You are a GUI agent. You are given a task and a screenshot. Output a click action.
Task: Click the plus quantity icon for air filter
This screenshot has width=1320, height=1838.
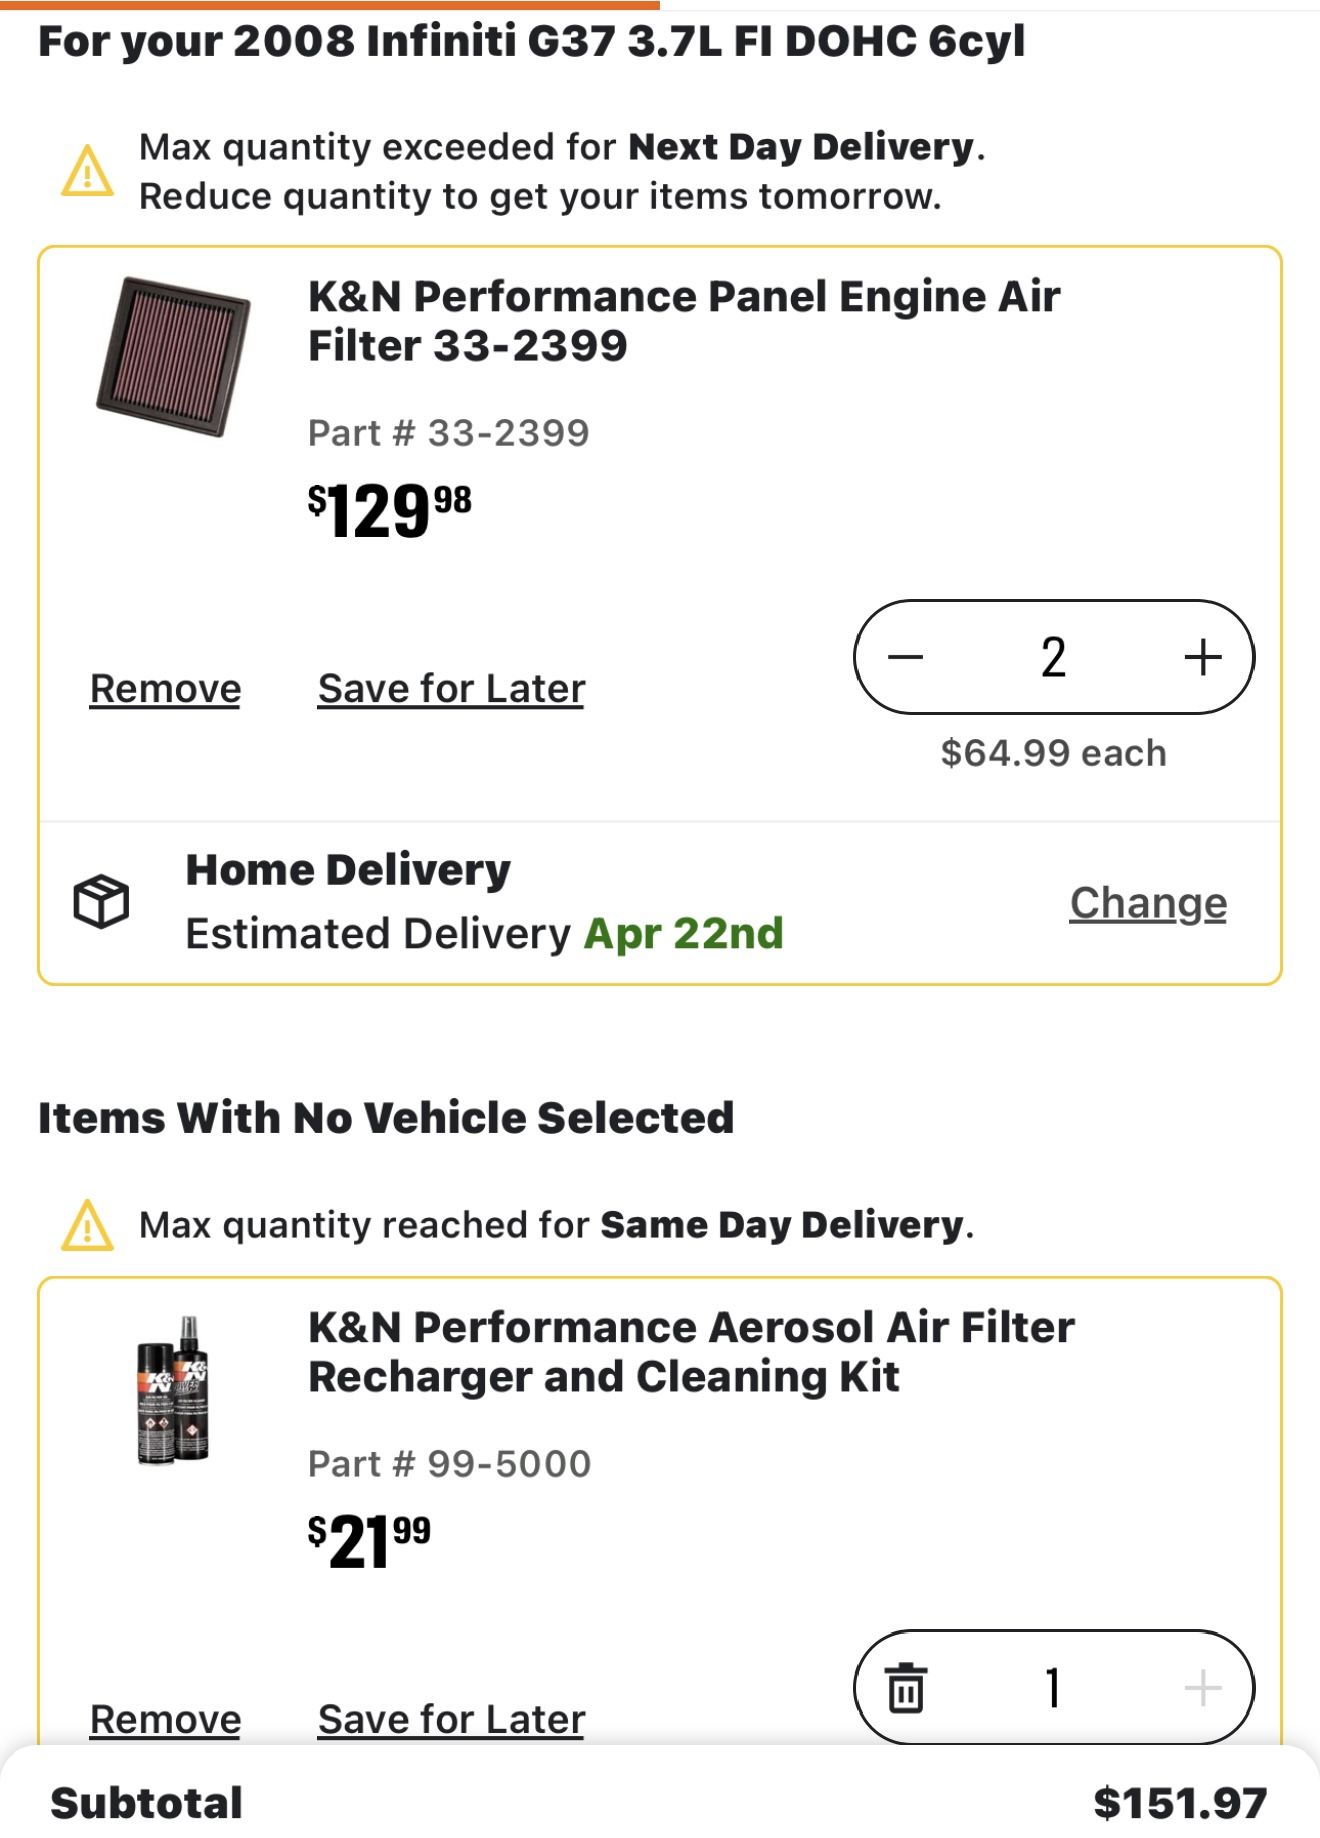click(1203, 655)
